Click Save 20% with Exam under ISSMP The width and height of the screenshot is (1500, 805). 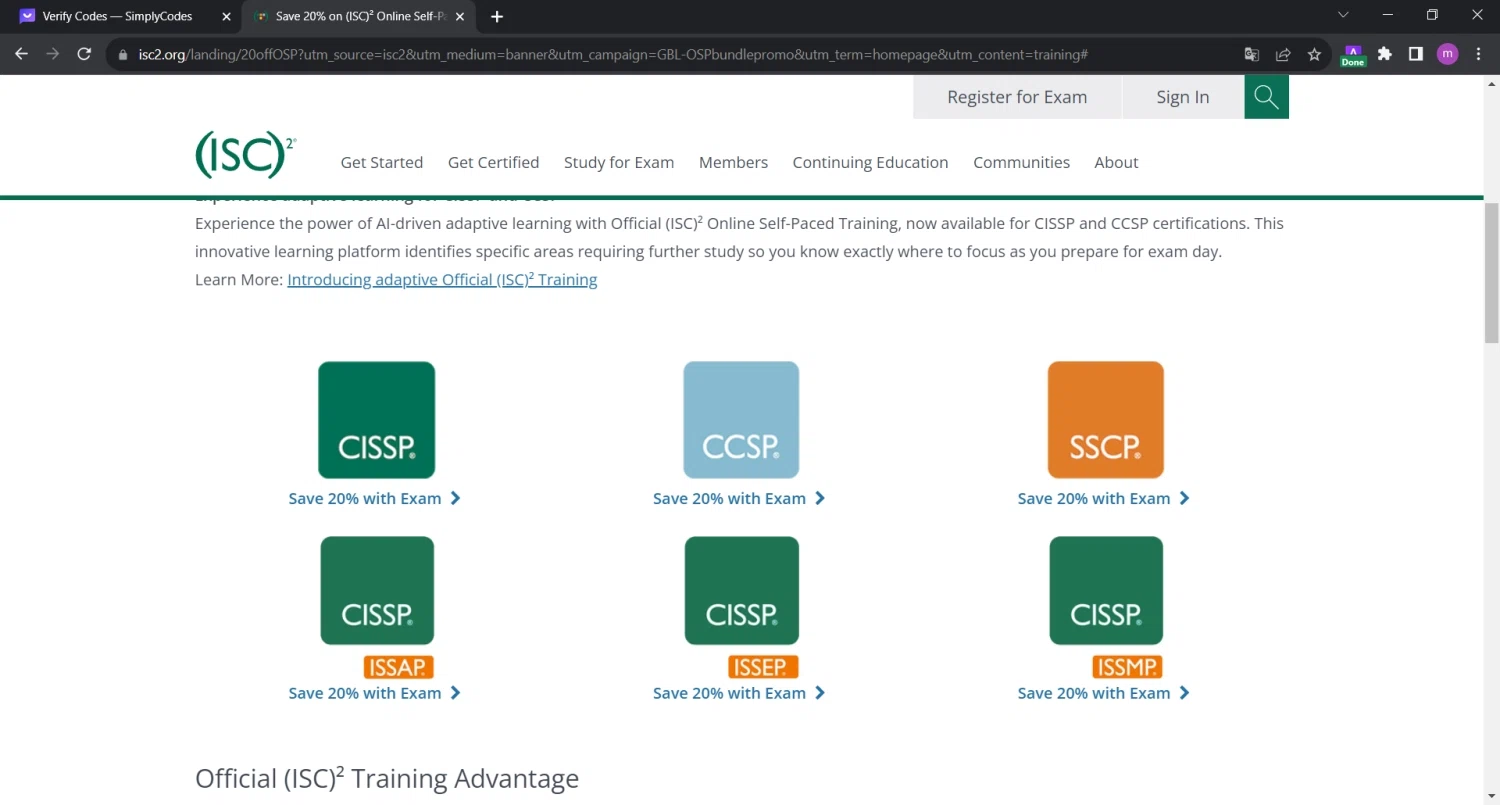(x=1104, y=693)
